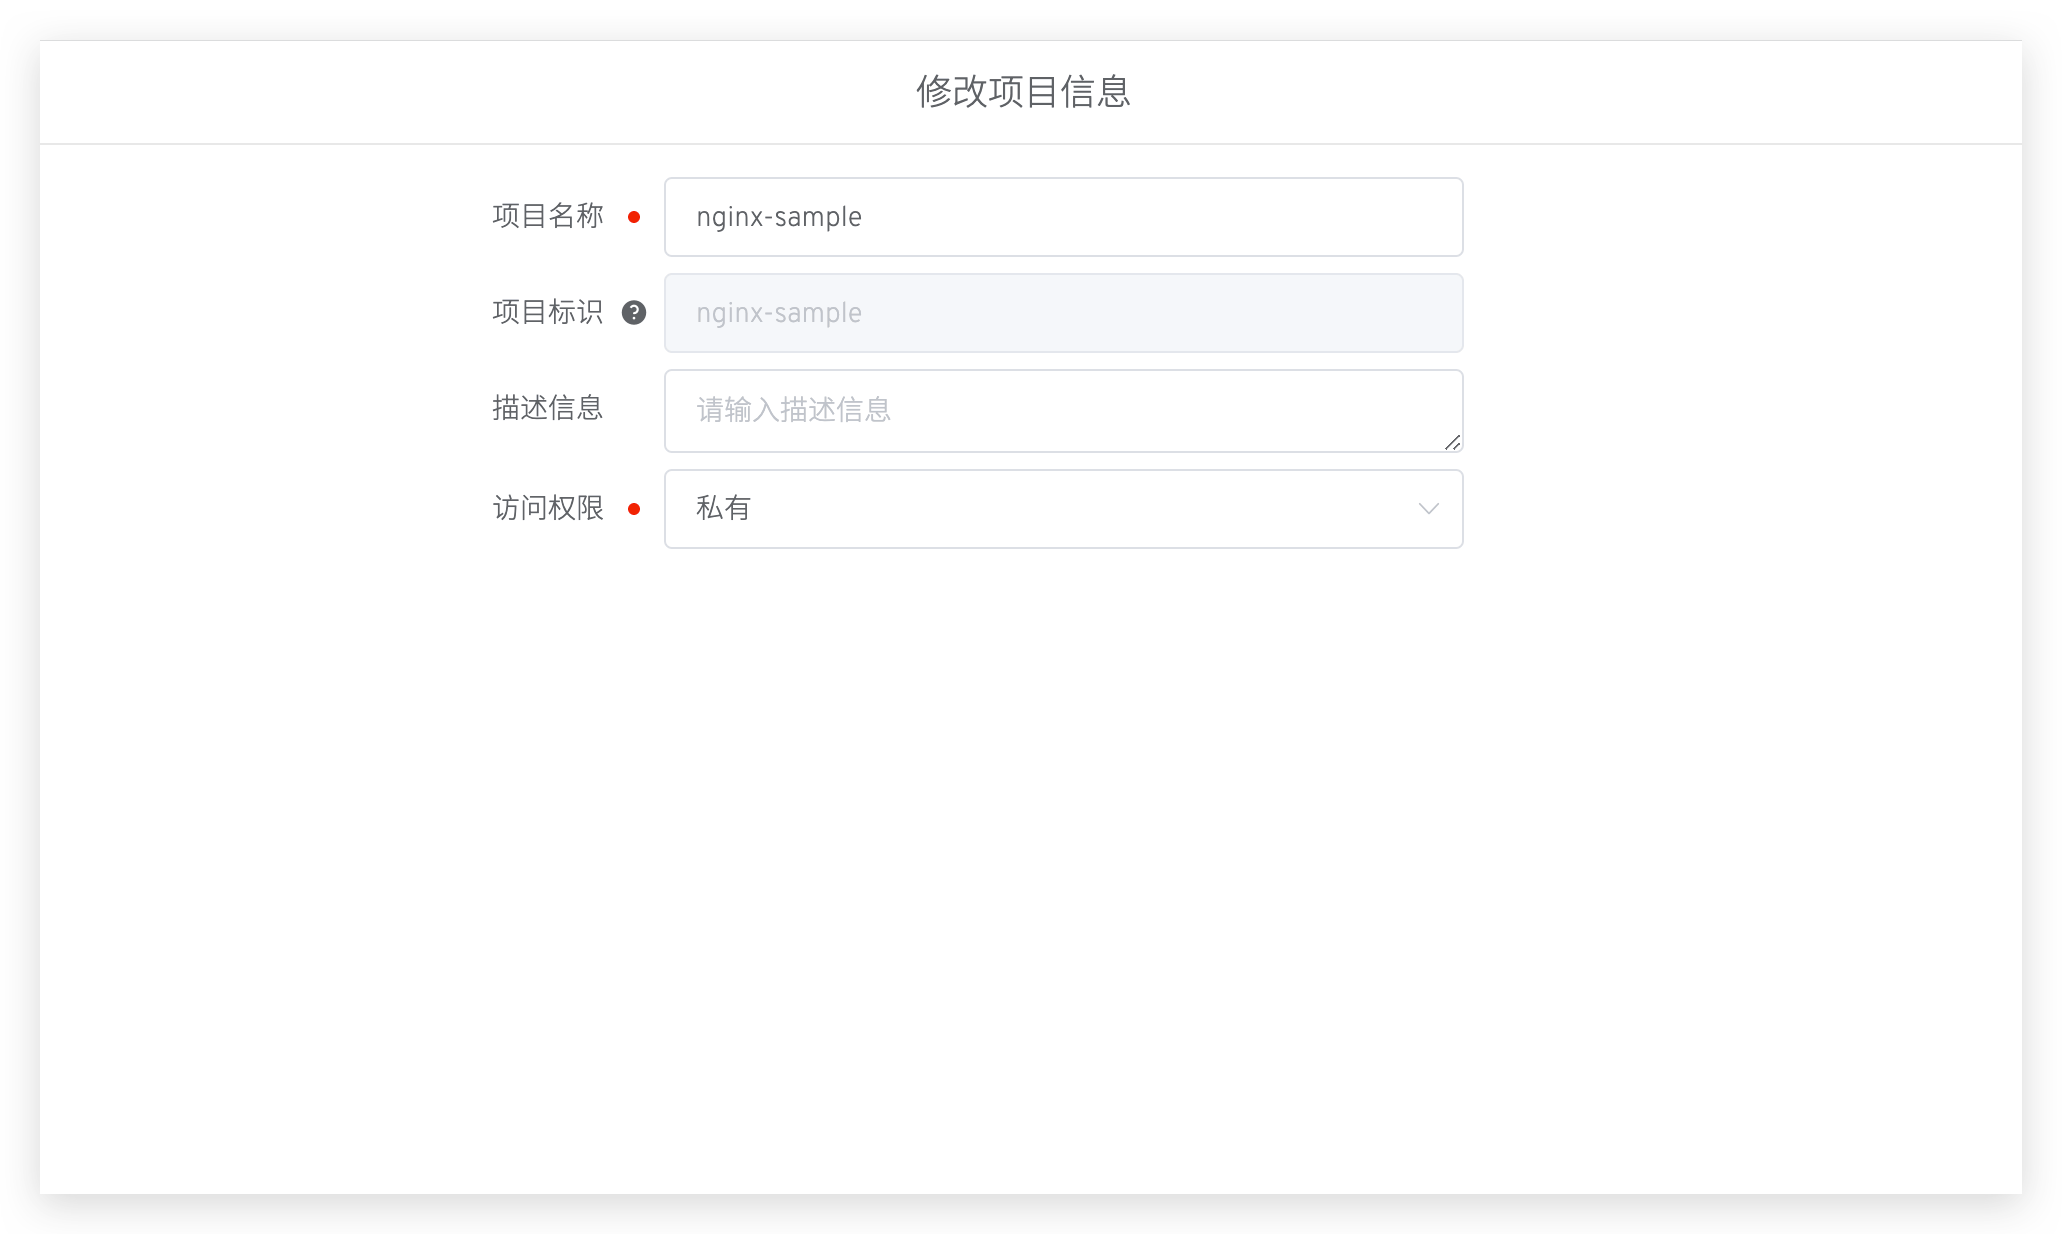Click the chevron arrow in 访问权限 selector
Viewport: 2062px width, 1234px height.
point(1428,509)
